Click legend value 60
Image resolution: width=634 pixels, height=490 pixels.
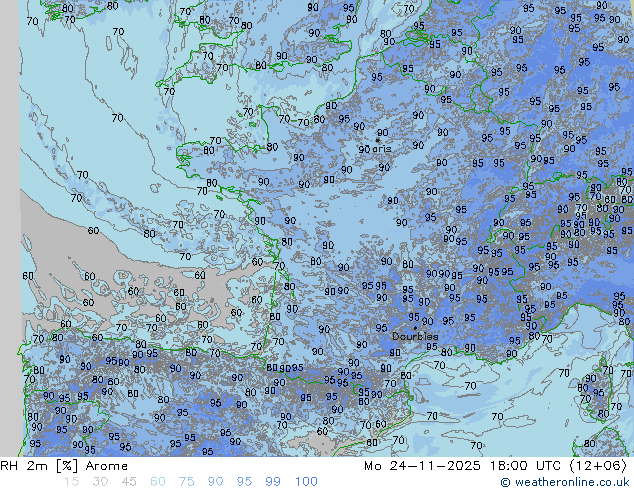(x=158, y=482)
